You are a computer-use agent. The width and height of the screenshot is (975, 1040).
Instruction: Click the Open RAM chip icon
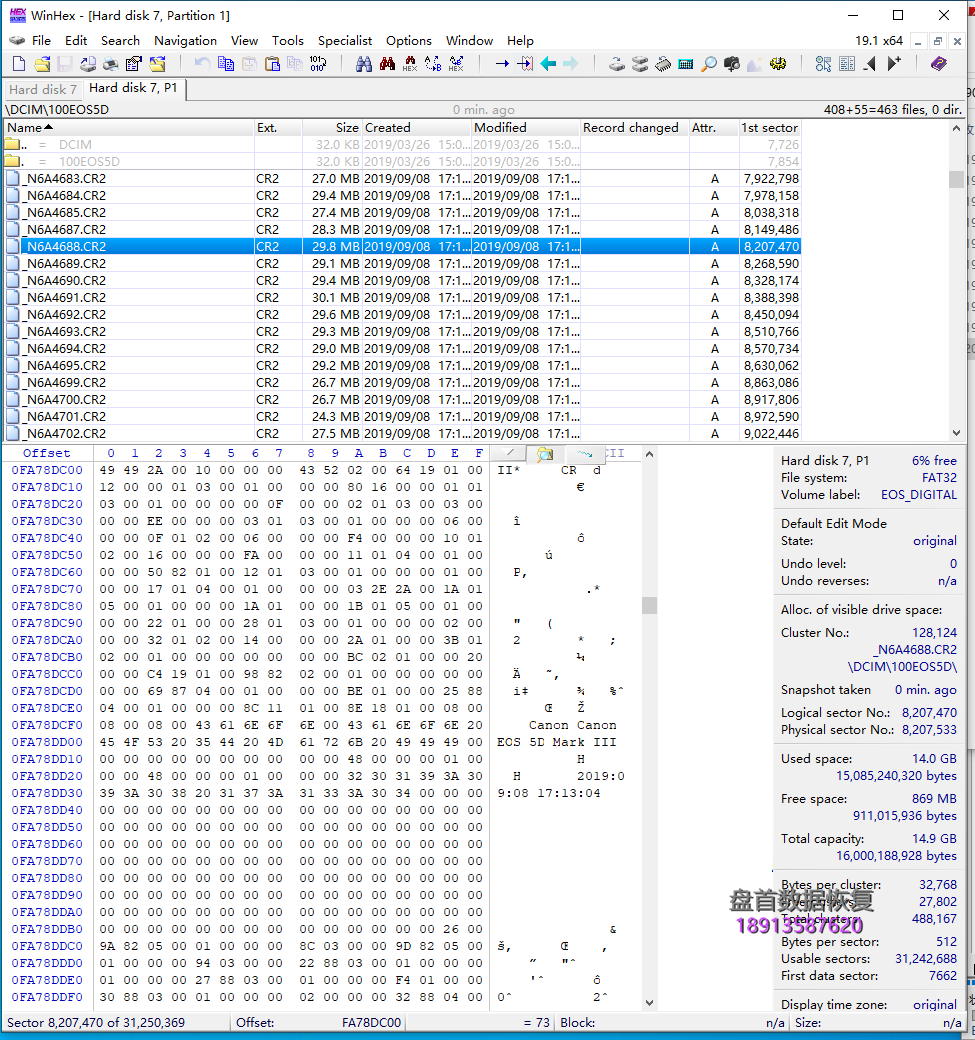[663, 64]
